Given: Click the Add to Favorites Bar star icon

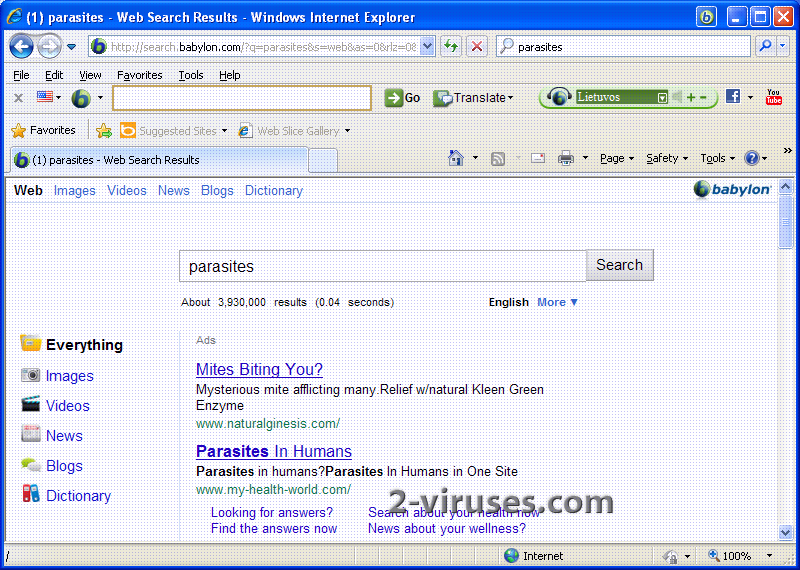Looking at the screenshot, I should click(x=104, y=130).
